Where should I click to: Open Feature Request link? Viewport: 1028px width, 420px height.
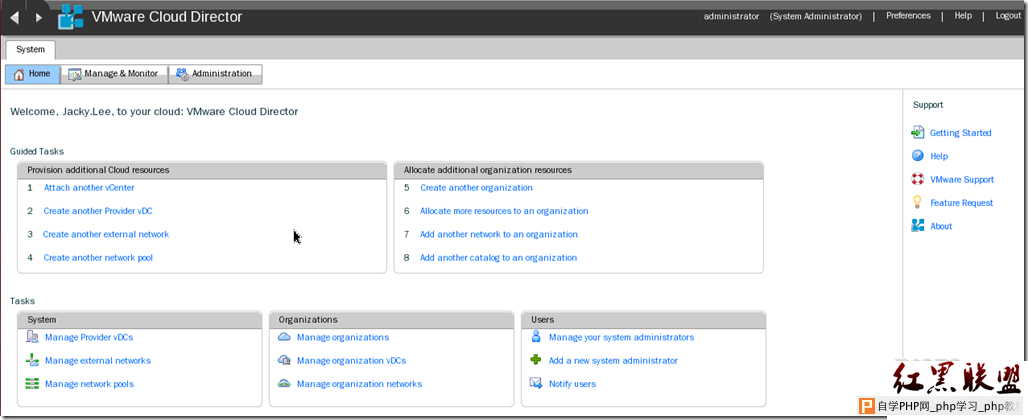tap(962, 203)
